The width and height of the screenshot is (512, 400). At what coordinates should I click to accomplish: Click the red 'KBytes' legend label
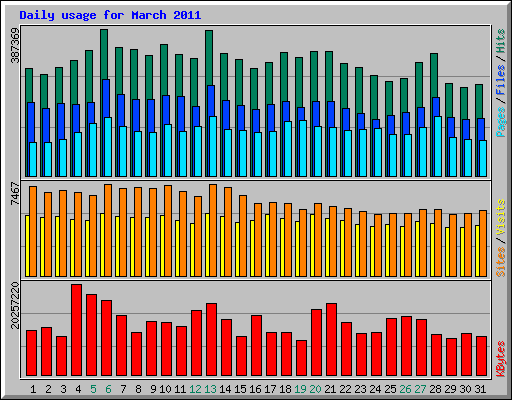point(501,359)
